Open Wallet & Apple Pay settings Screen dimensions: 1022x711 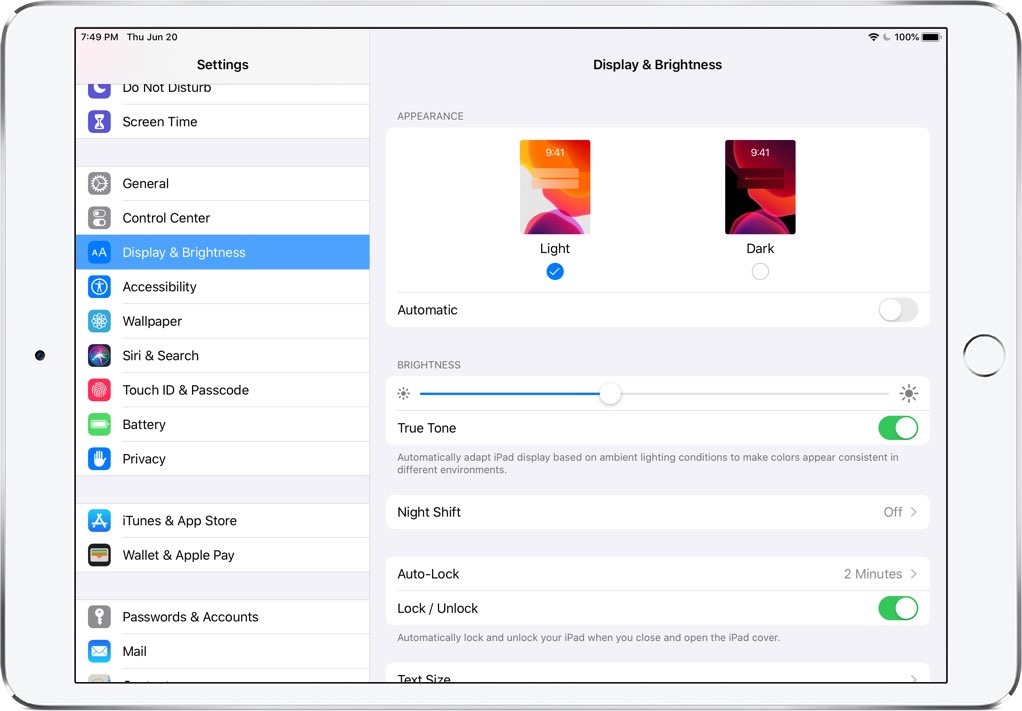(222, 555)
